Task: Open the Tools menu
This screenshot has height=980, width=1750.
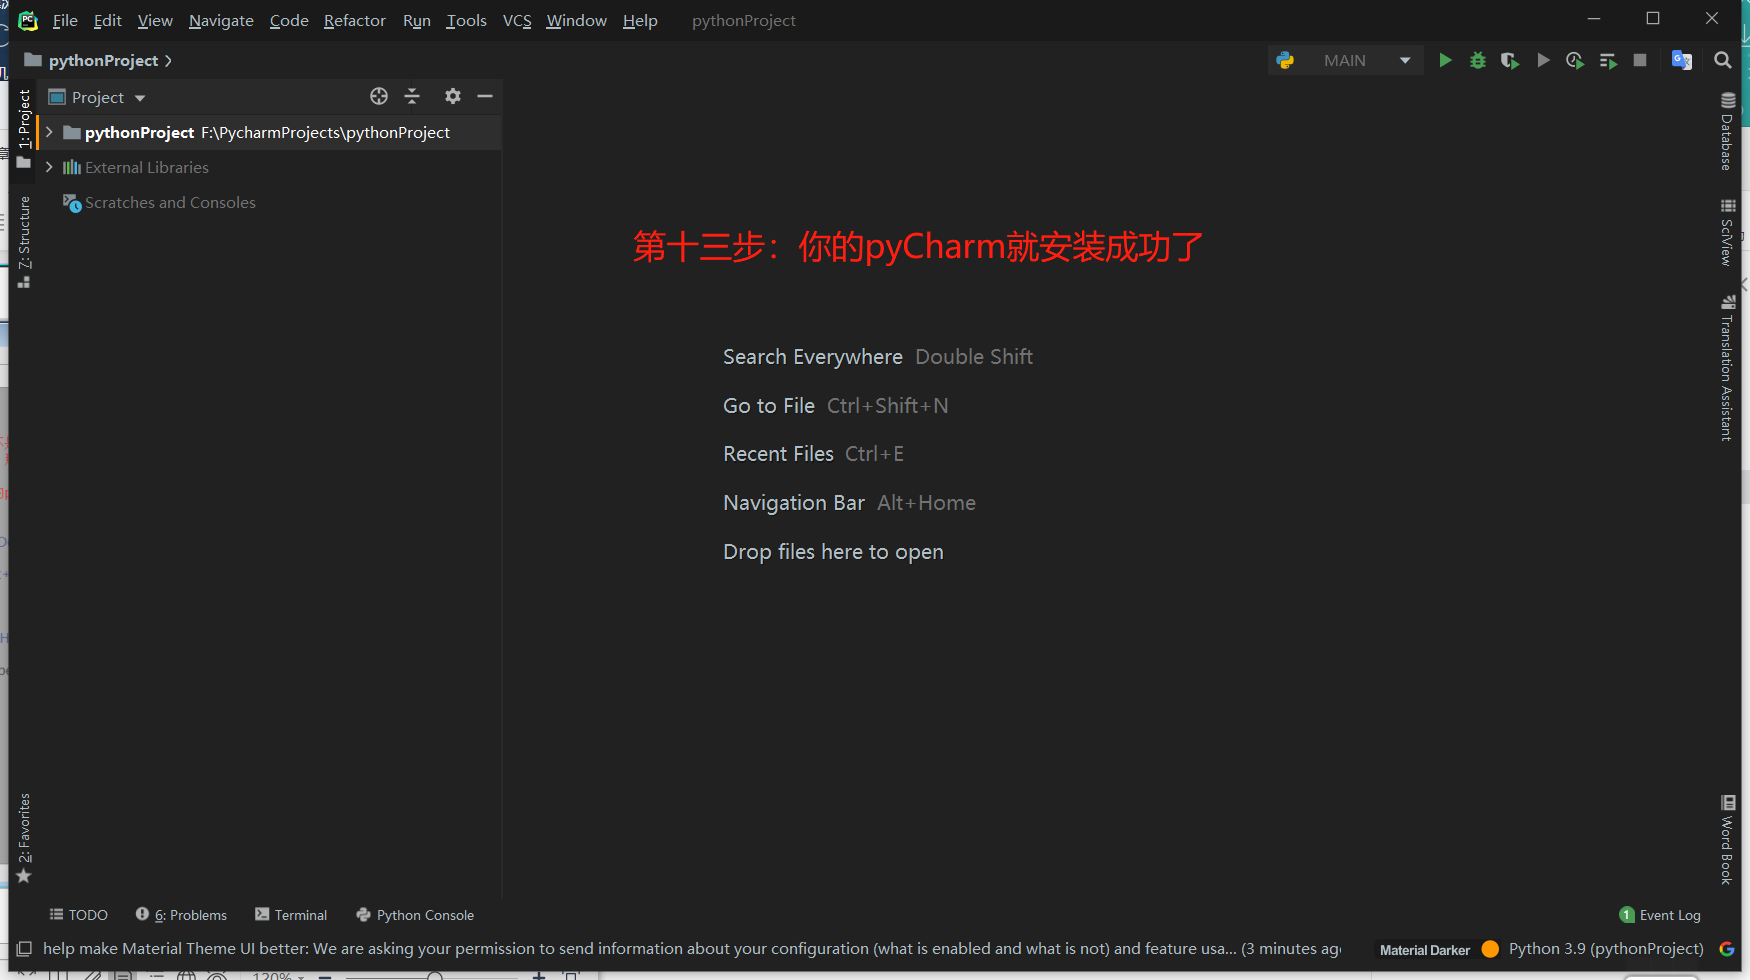Action: tap(466, 20)
